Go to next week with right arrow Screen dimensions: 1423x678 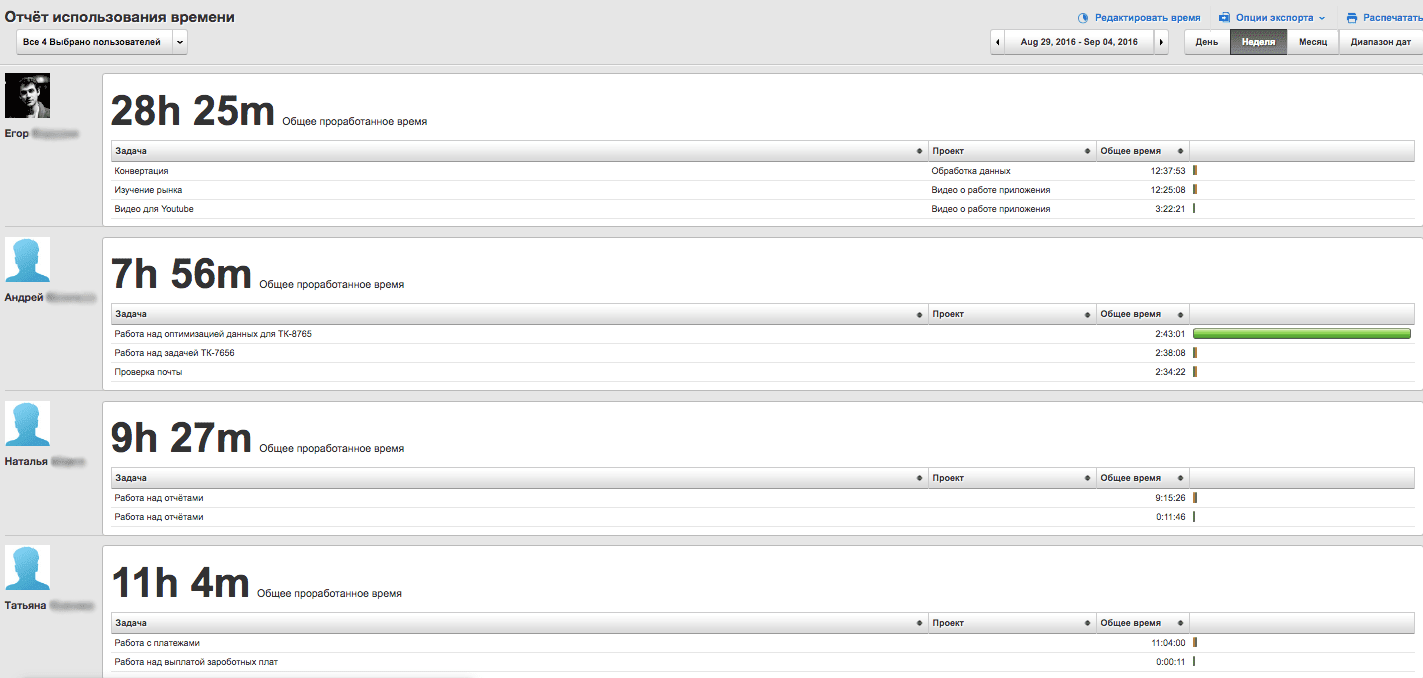pyautogui.click(x=1161, y=42)
